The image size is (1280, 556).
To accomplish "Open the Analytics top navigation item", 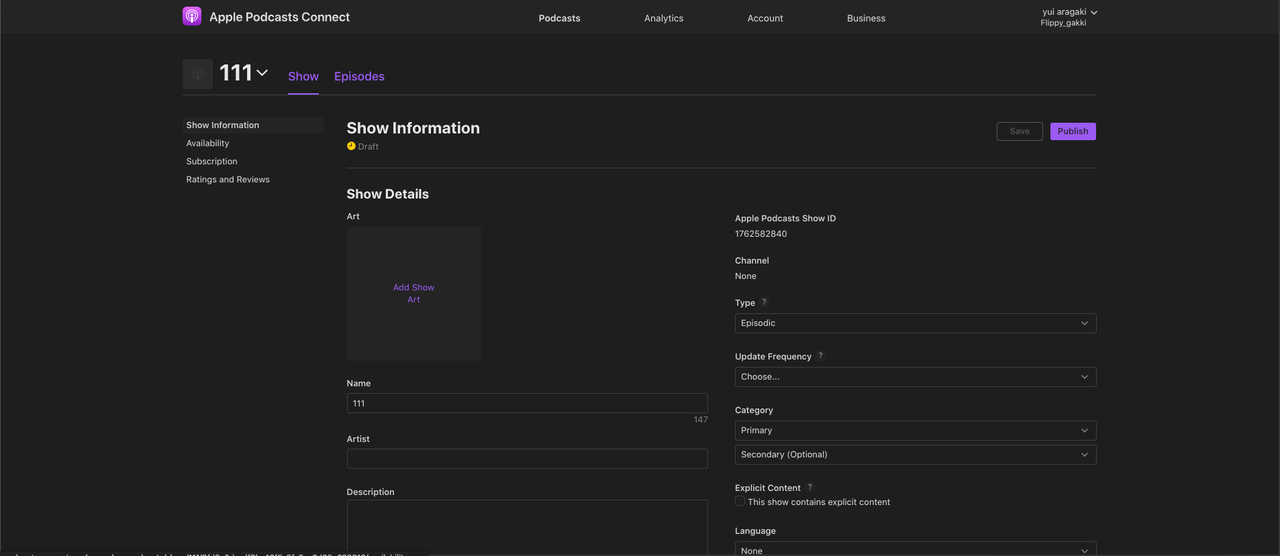I will point(664,18).
